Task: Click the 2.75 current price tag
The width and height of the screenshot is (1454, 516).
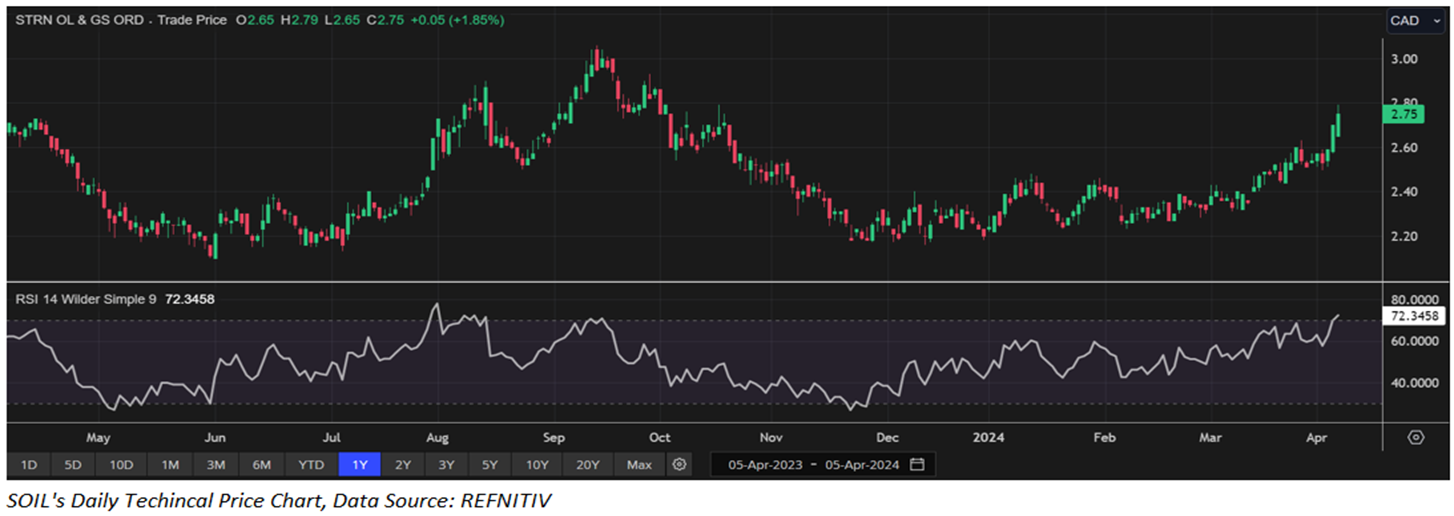Action: pos(1409,115)
